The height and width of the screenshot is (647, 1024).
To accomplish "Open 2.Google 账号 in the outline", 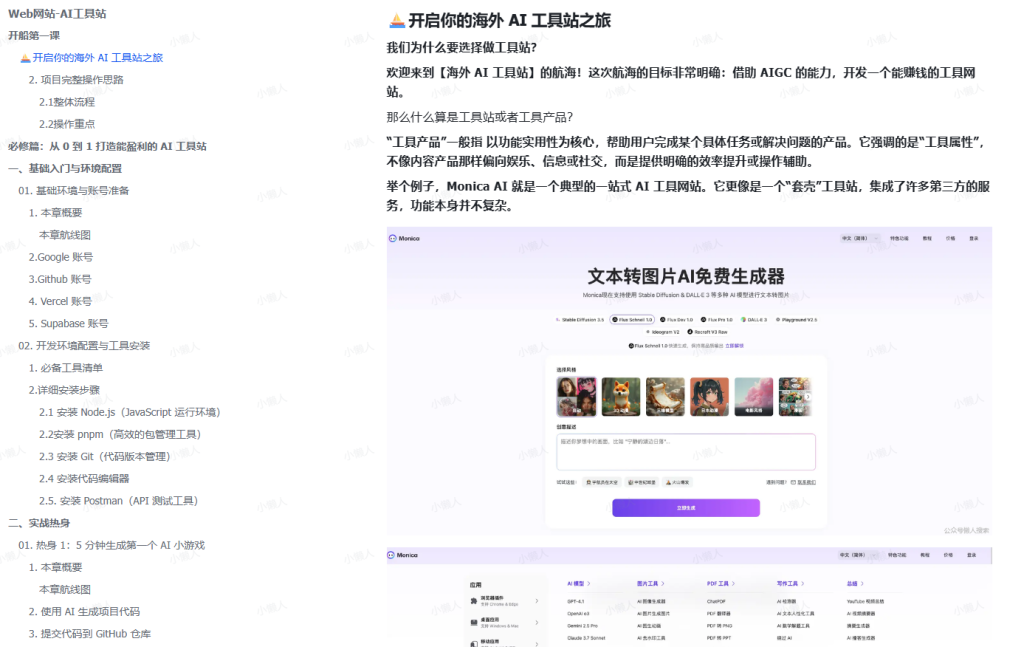I will pos(61,258).
